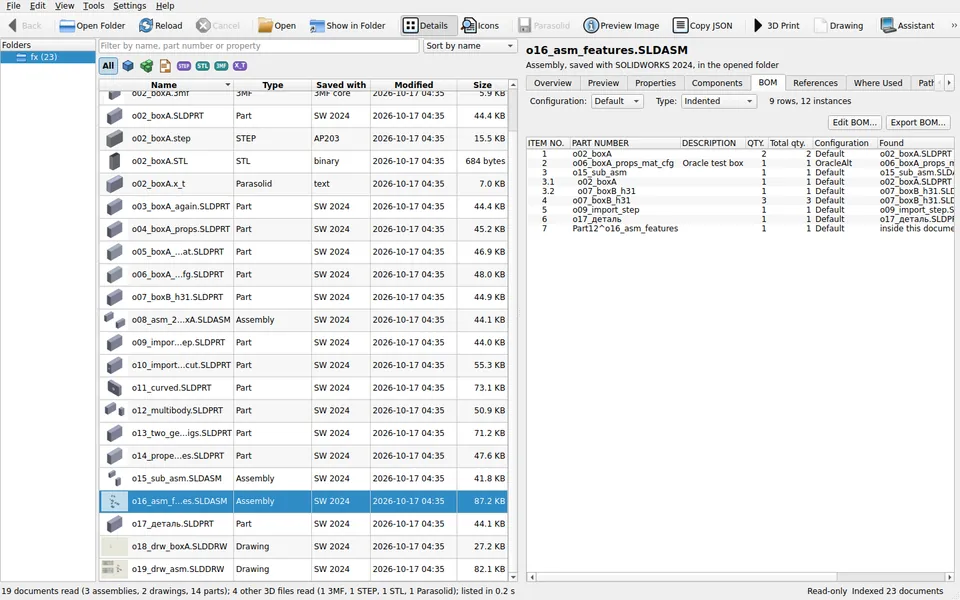Viewport: 960px width, 600px height.
Task: Open the Assistant from the toolbar
Action: click(907, 26)
